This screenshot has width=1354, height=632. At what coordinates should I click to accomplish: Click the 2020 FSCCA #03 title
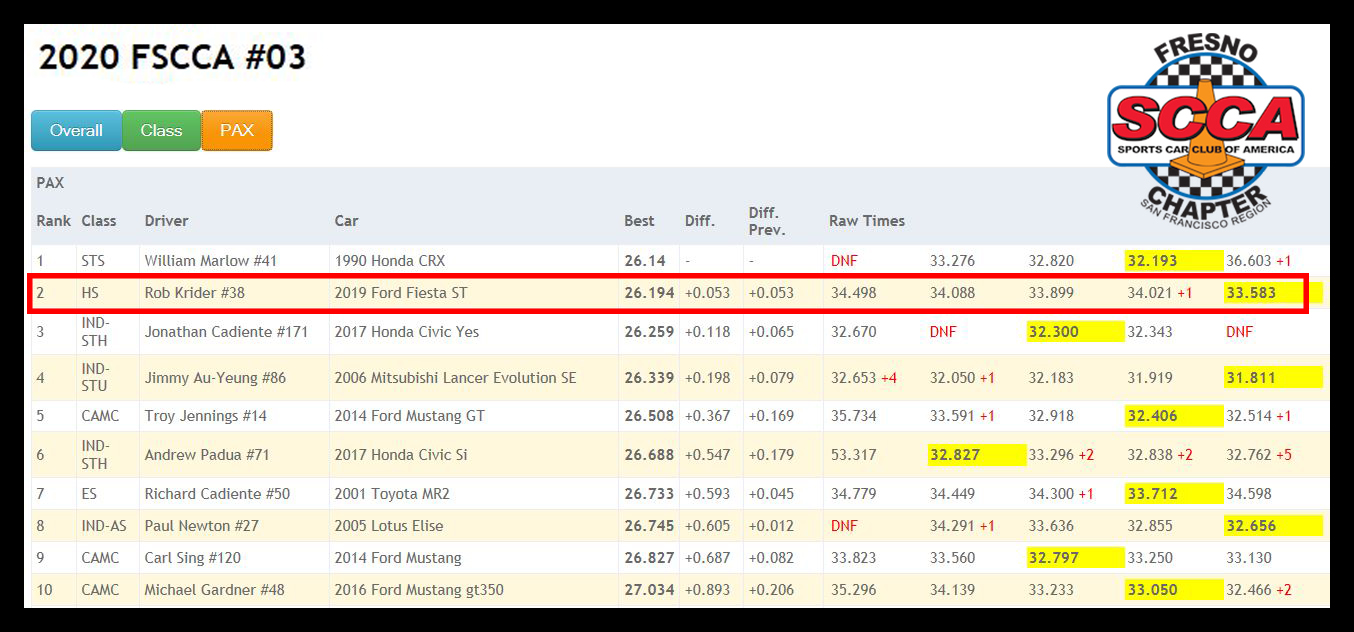pyautogui.click(x=172, y=57)
